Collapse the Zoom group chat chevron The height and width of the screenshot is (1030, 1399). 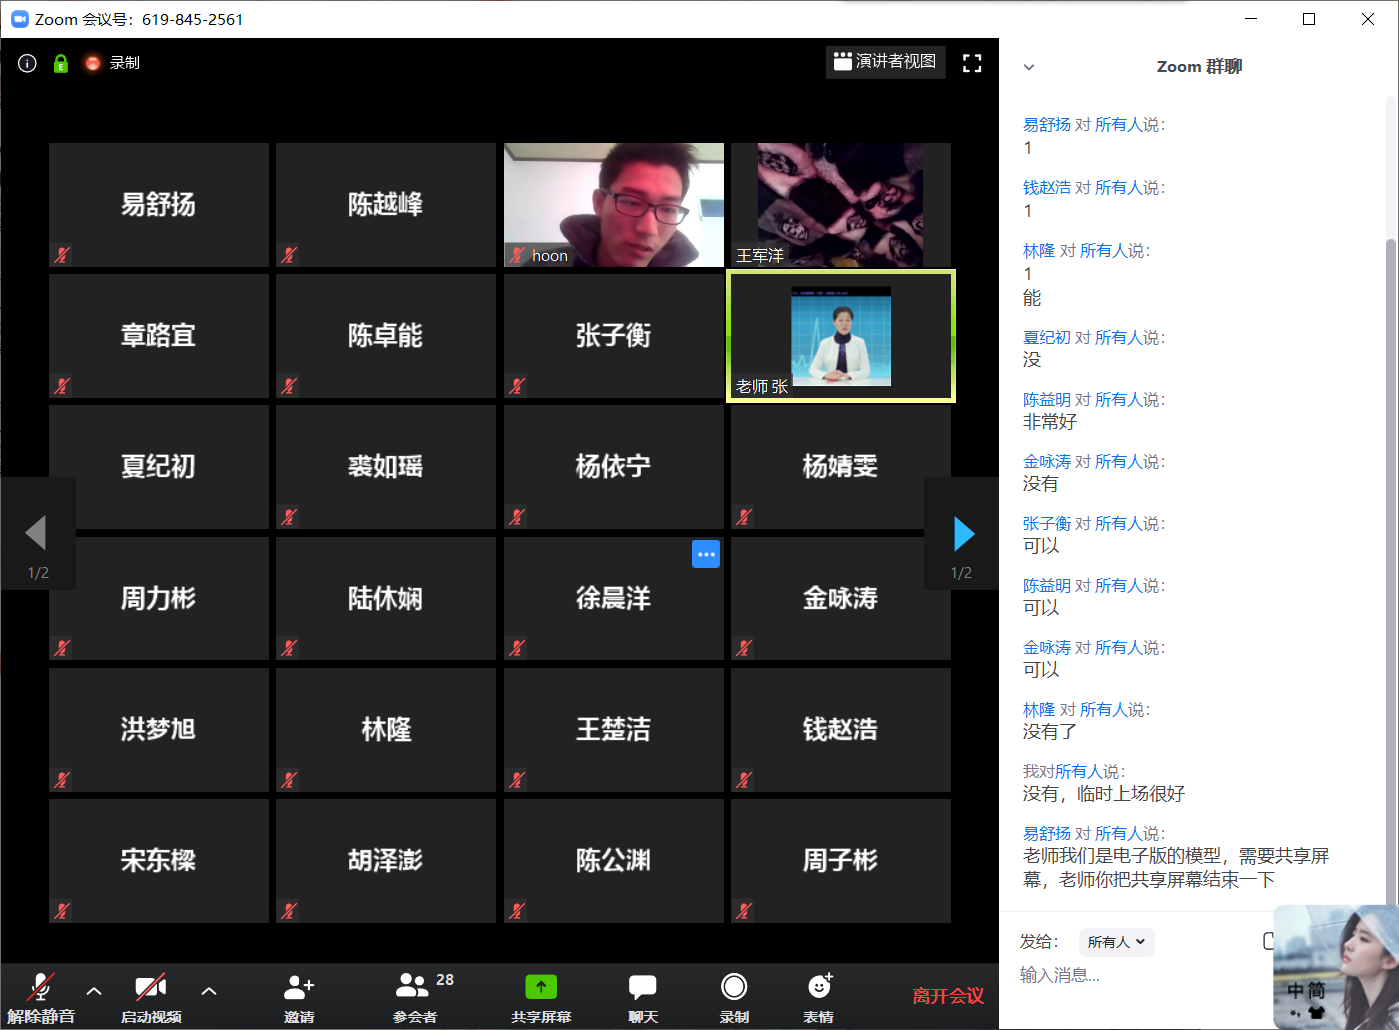pyautogui.click(x=1028, y=67)
